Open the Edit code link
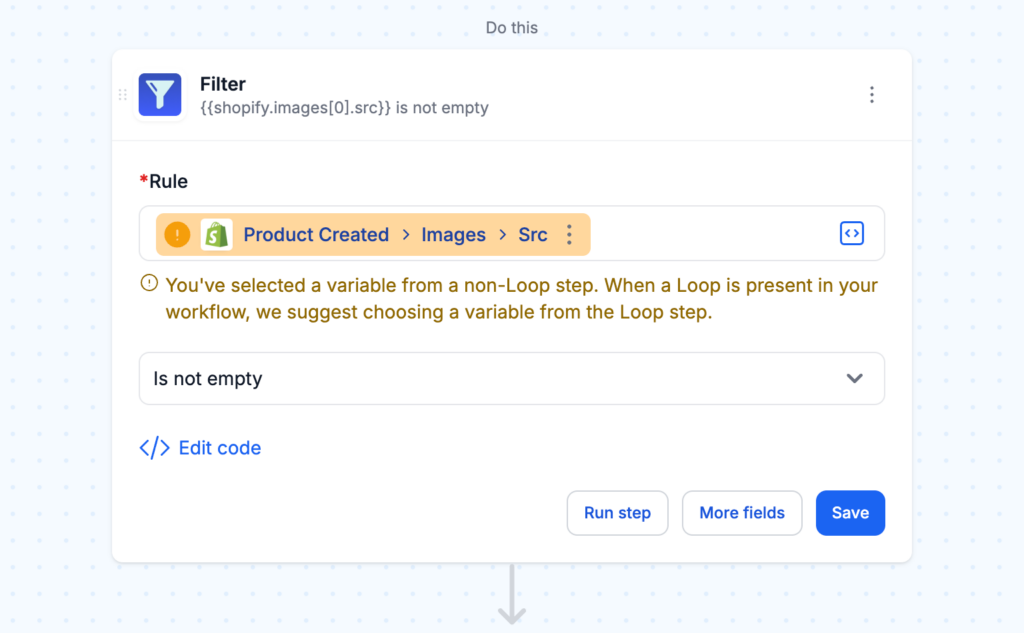Screen dimensions: 1024x633 click(x=219, y=448)
